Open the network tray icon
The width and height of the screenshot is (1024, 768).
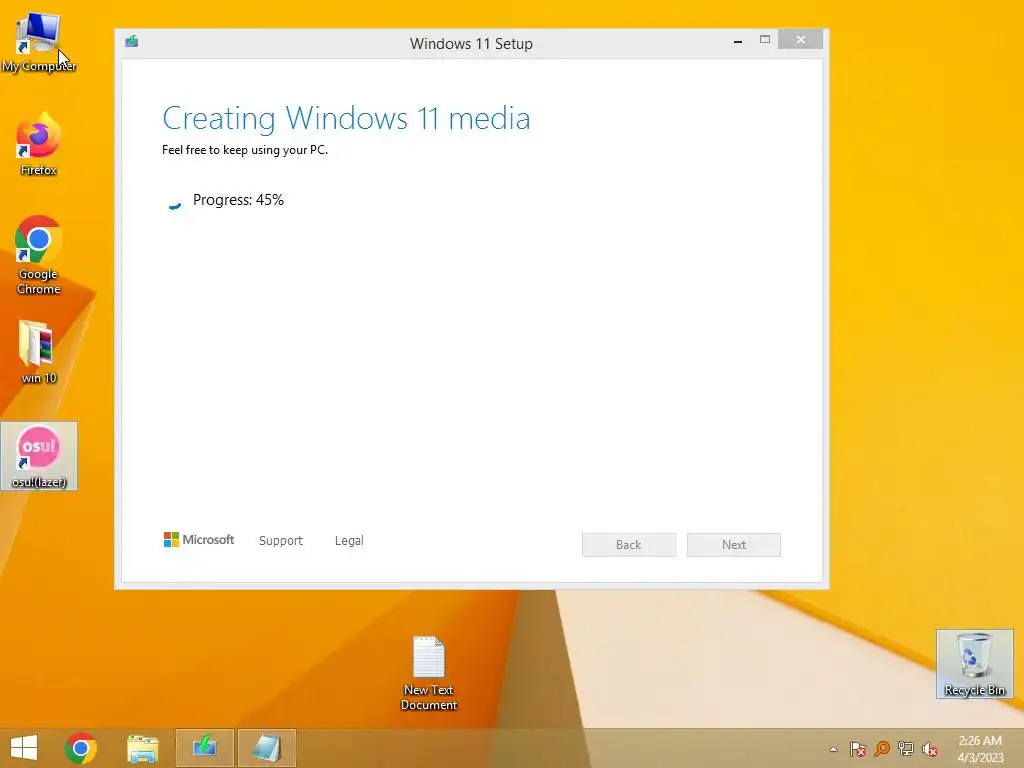(x=906, y=749)
